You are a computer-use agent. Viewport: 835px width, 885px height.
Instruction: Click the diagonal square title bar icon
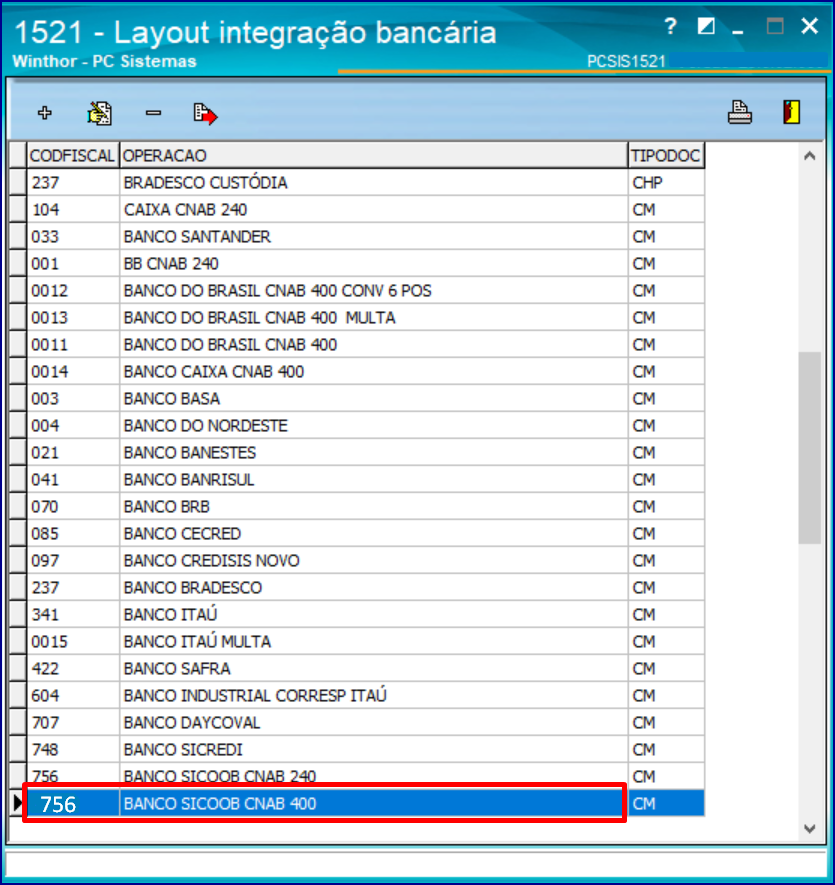(x=706, y=26)
